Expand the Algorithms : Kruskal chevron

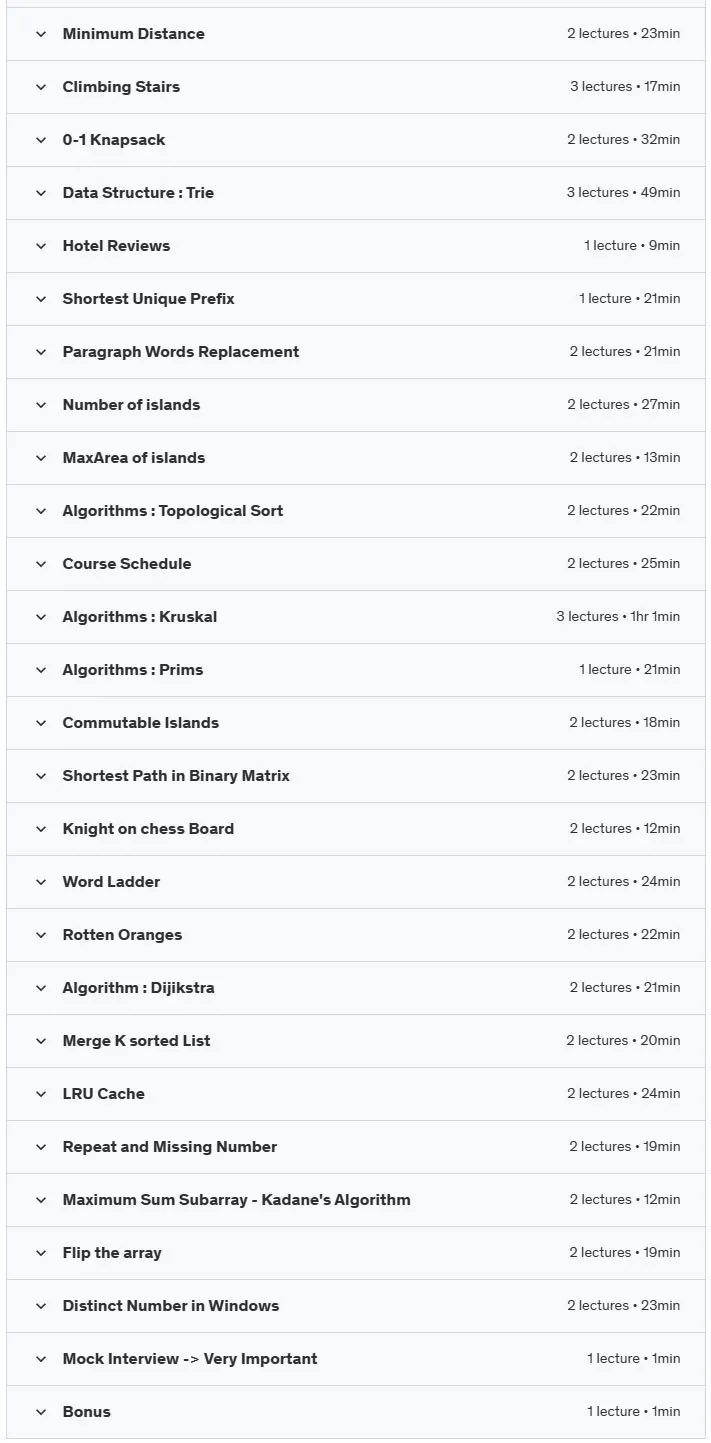[x=41, y=617]
